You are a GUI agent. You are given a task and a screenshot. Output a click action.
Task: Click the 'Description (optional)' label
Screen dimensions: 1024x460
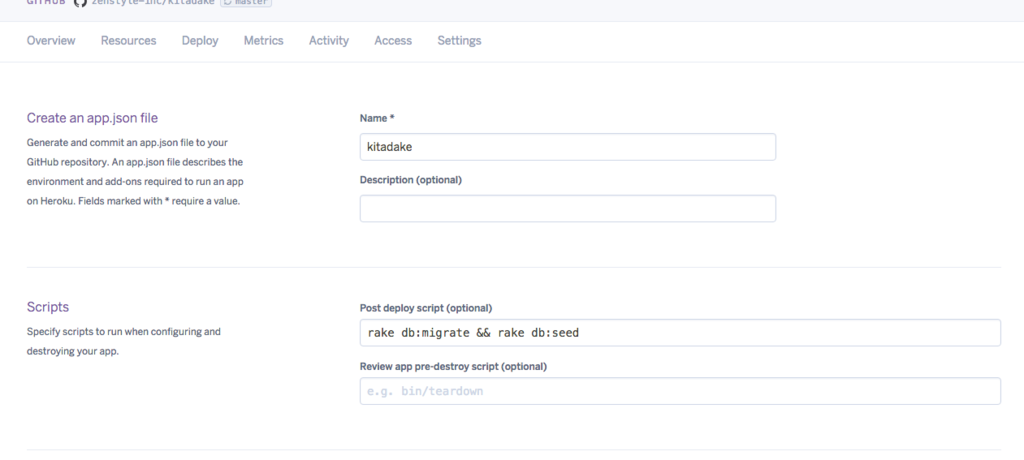411,180
